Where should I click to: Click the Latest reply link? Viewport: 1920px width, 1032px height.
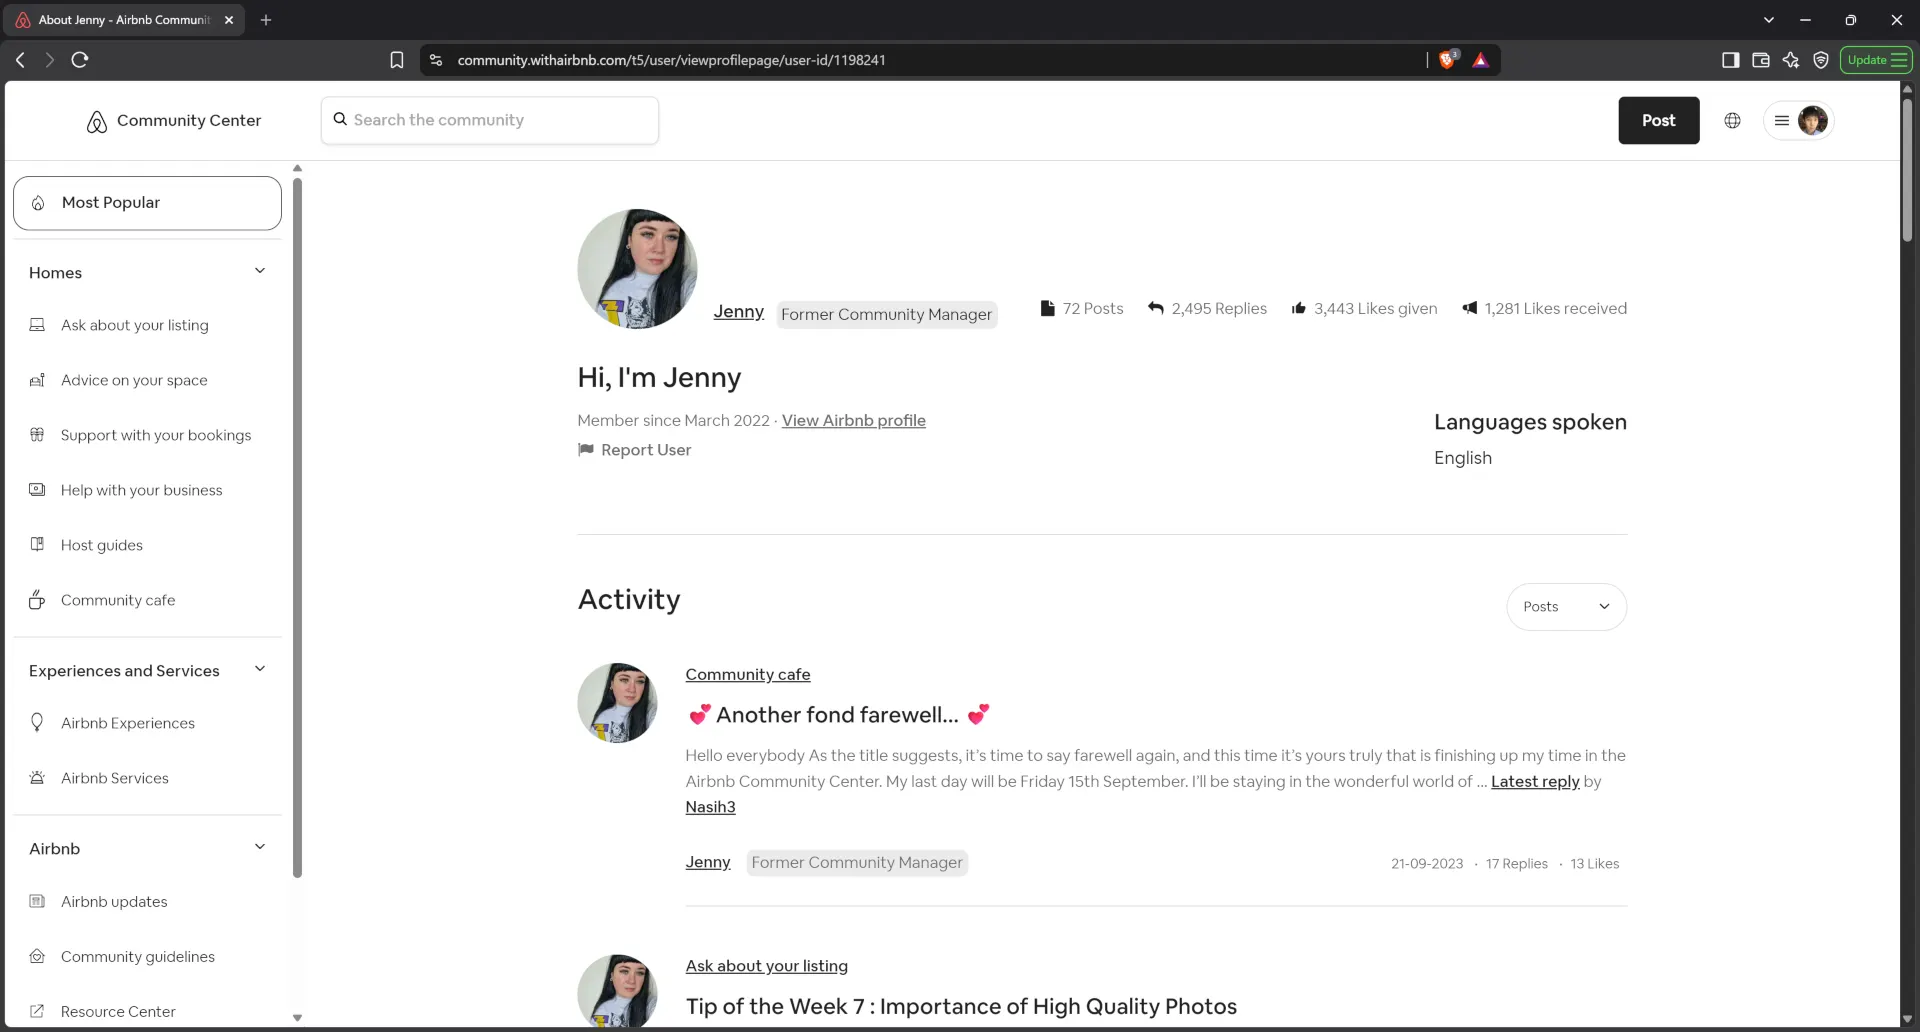click(1535, 782)
